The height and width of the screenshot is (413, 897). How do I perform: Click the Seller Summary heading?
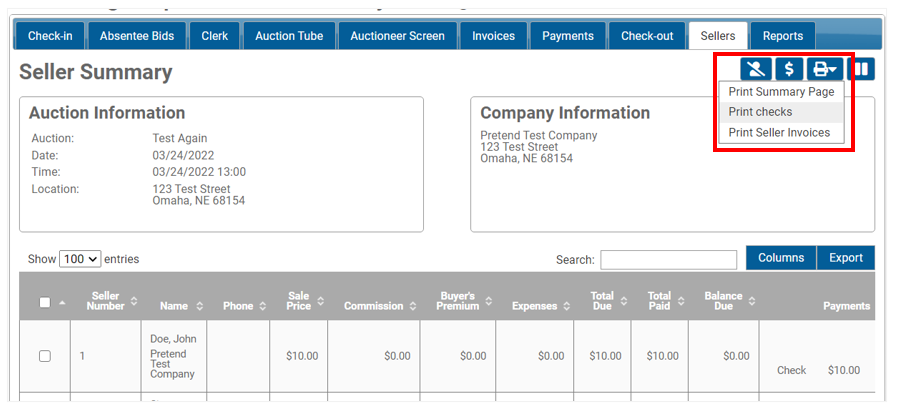click(96, 73)
